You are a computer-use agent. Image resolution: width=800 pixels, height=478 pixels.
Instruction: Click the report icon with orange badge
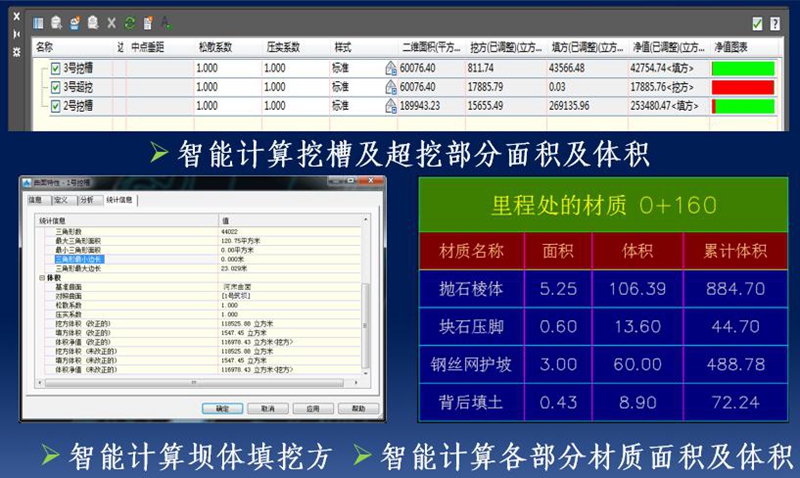[148, 23]
